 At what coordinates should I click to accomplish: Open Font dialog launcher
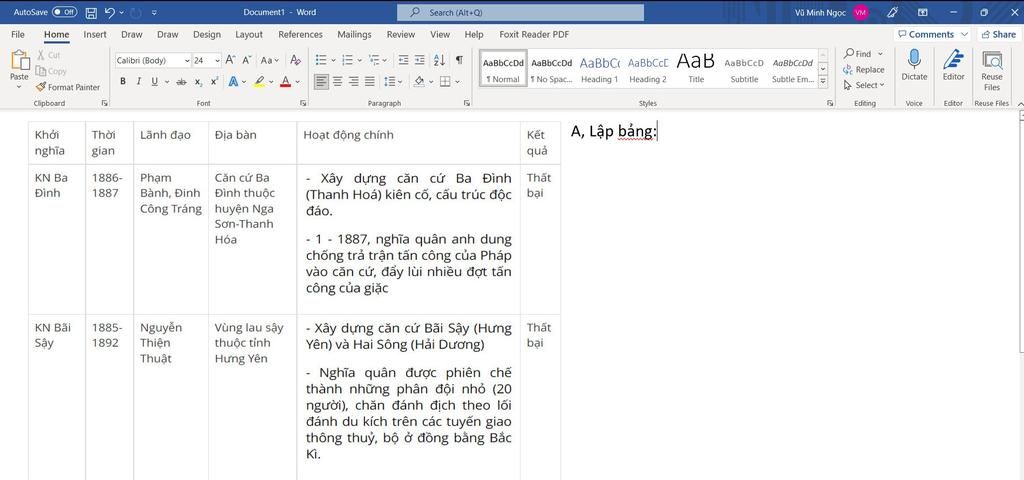click(303, 103)
